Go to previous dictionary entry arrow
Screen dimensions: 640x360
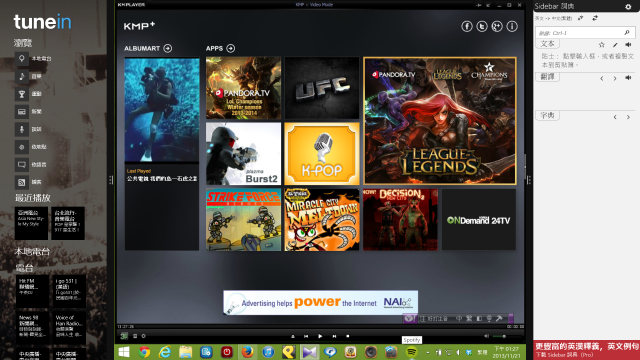coord(615,117)
